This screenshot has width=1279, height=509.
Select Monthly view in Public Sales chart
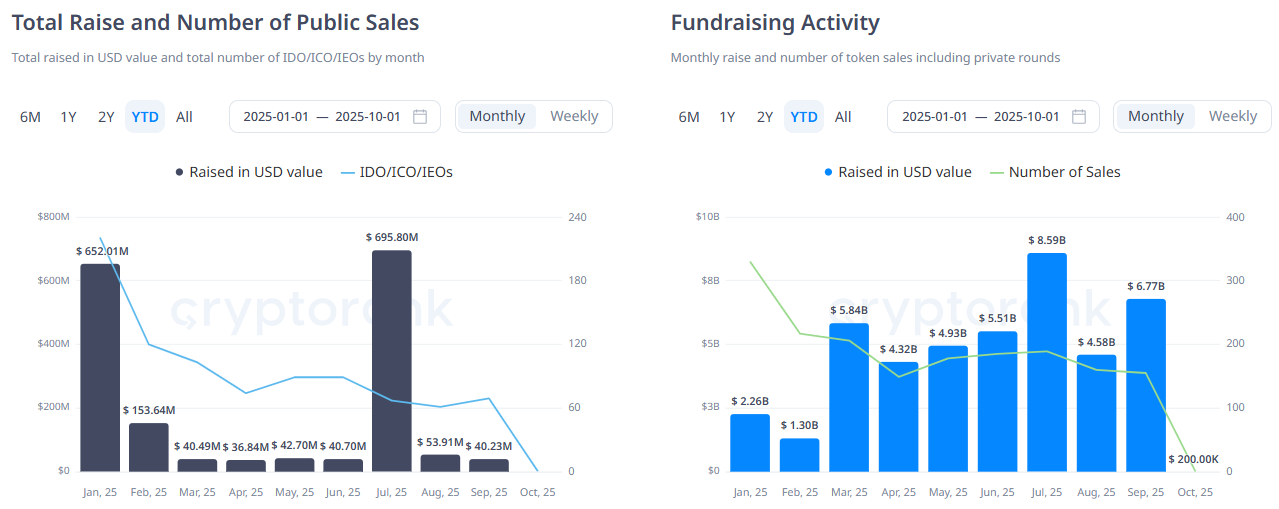tap(497, 117)
